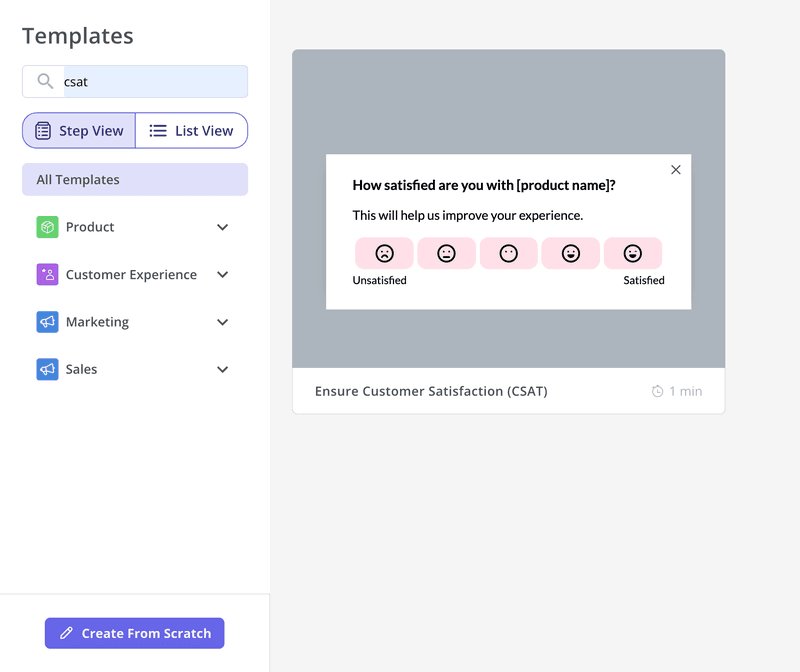
Task: Select the slightly satisfied face rating swatch
Action: 570,253
